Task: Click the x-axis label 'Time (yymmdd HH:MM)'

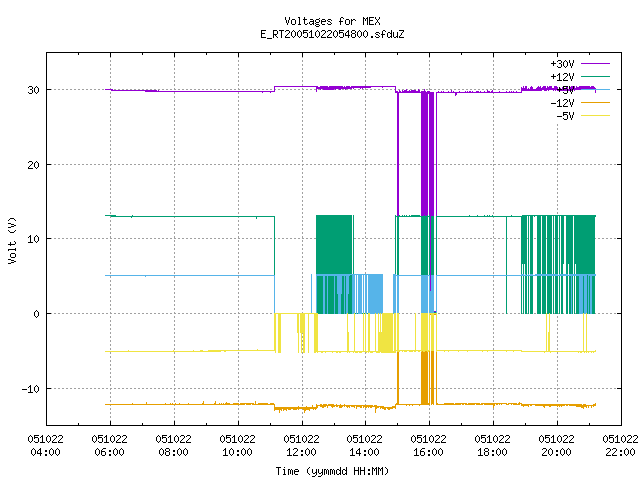Action: (332, 471)
